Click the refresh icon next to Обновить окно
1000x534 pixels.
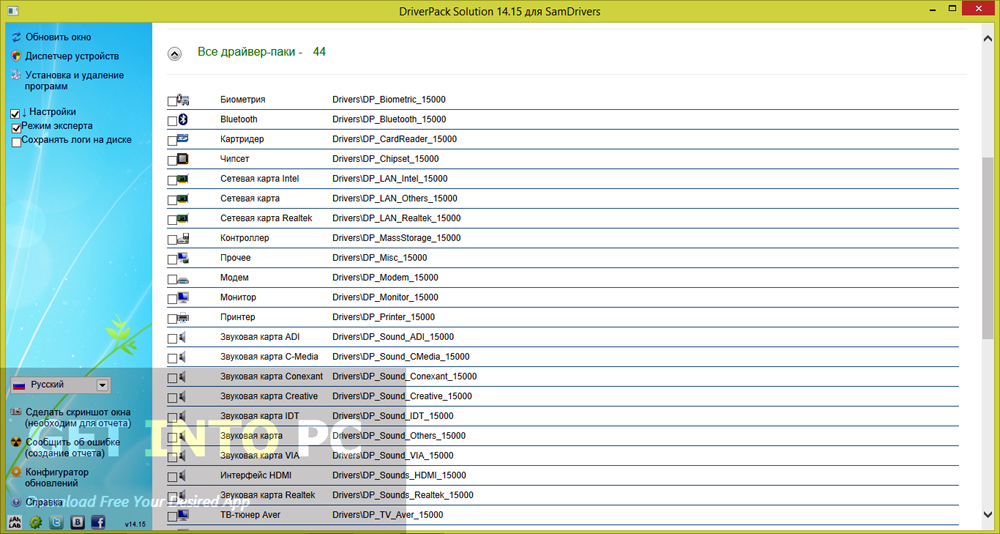tap(17, 37)
